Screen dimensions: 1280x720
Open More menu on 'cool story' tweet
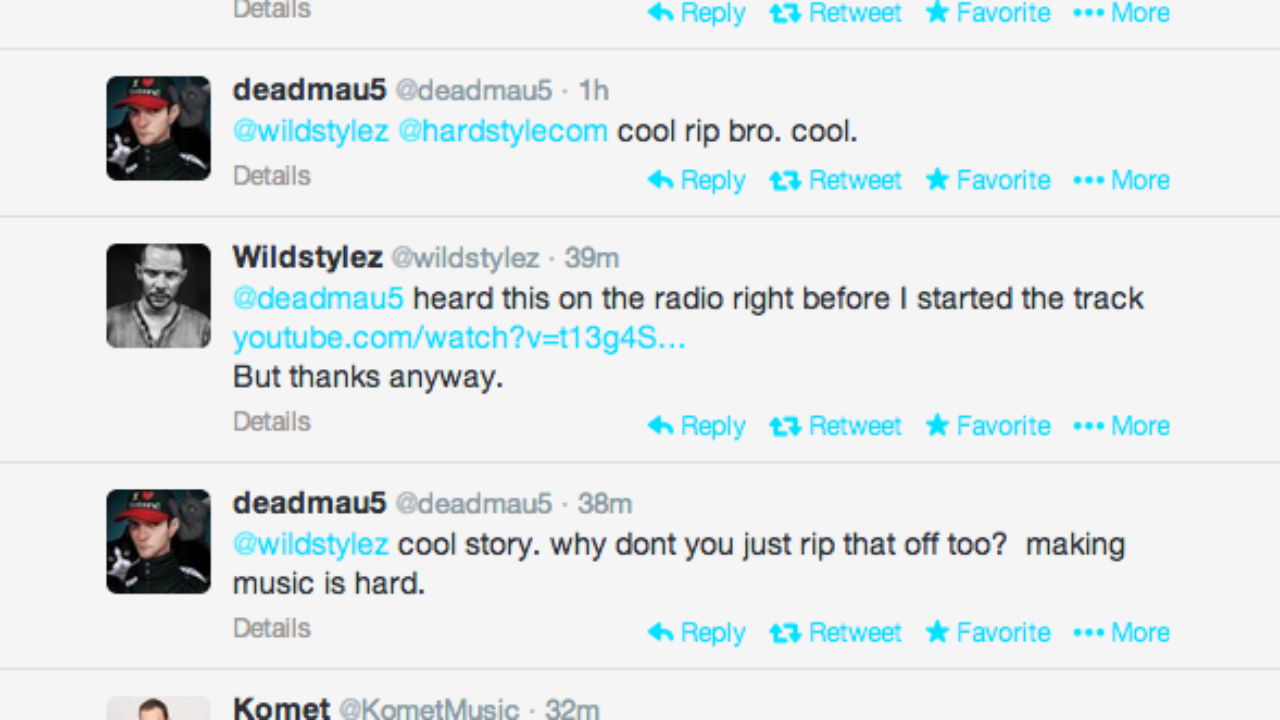click(1121, 633)
